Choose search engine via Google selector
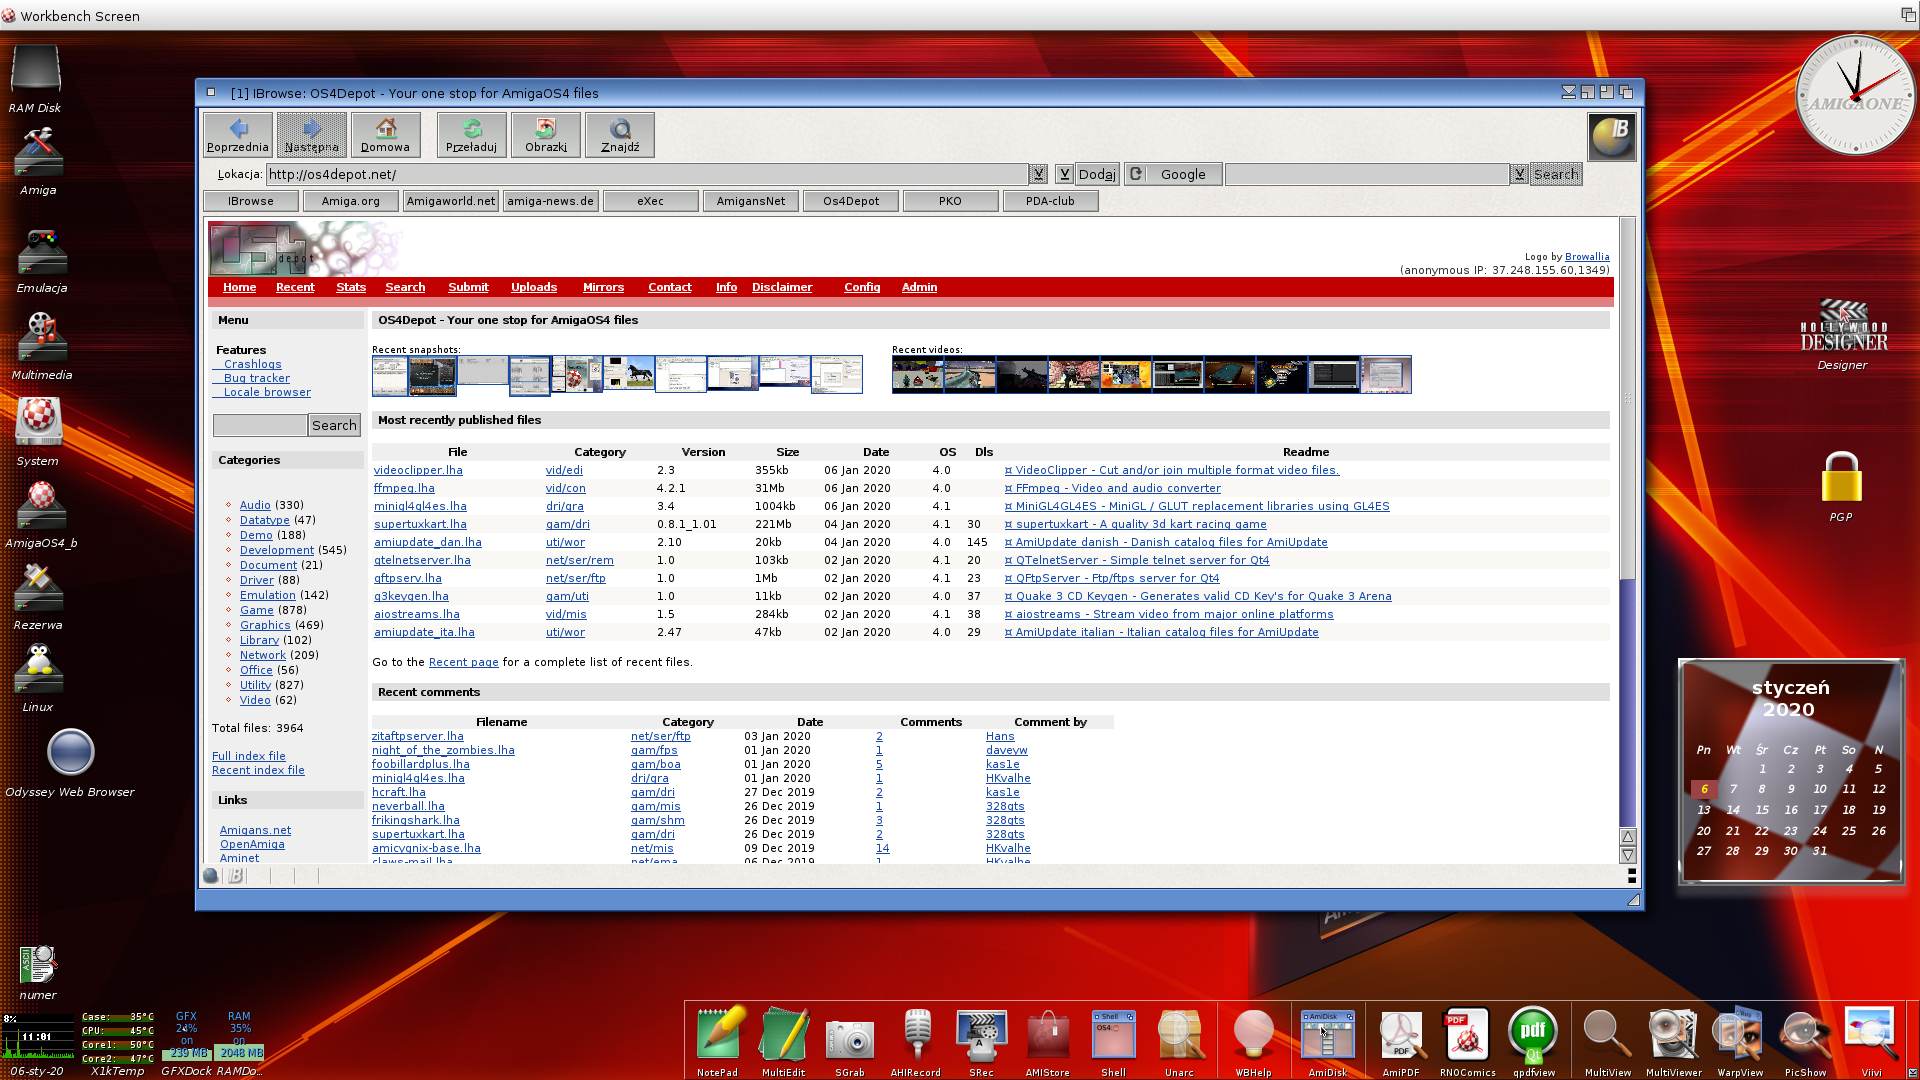The image size is (1920, 1080). click(x=1173, y=174)
